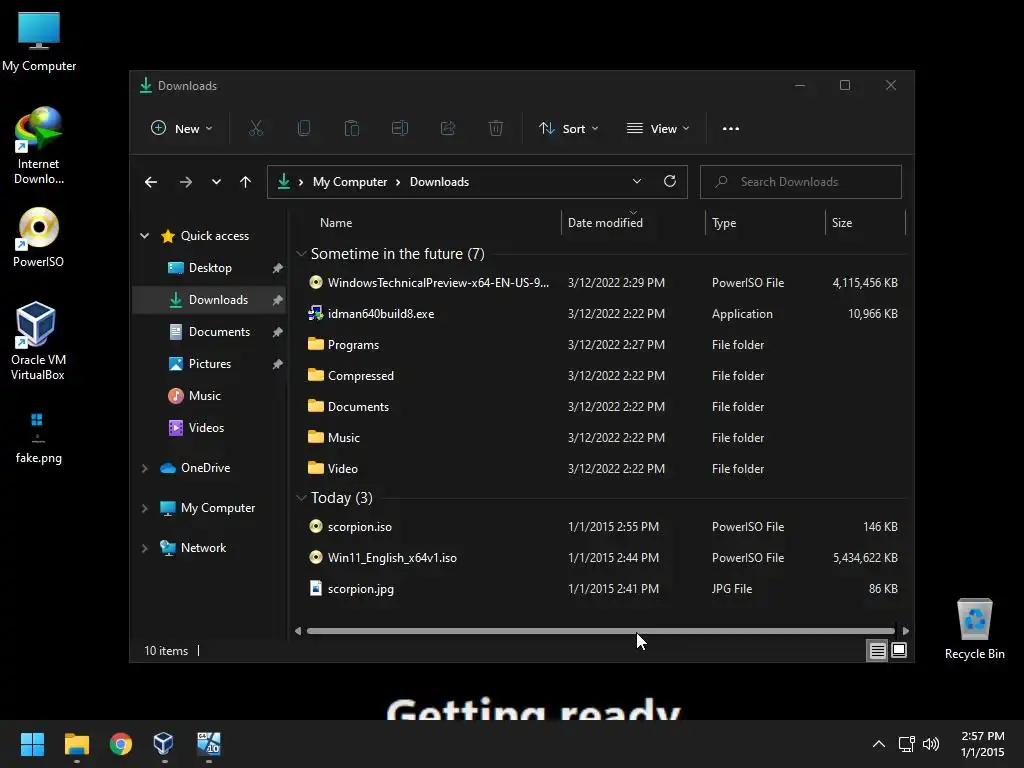Sort by Date modified column header
1024x768 pixels.
pos(633,223)
